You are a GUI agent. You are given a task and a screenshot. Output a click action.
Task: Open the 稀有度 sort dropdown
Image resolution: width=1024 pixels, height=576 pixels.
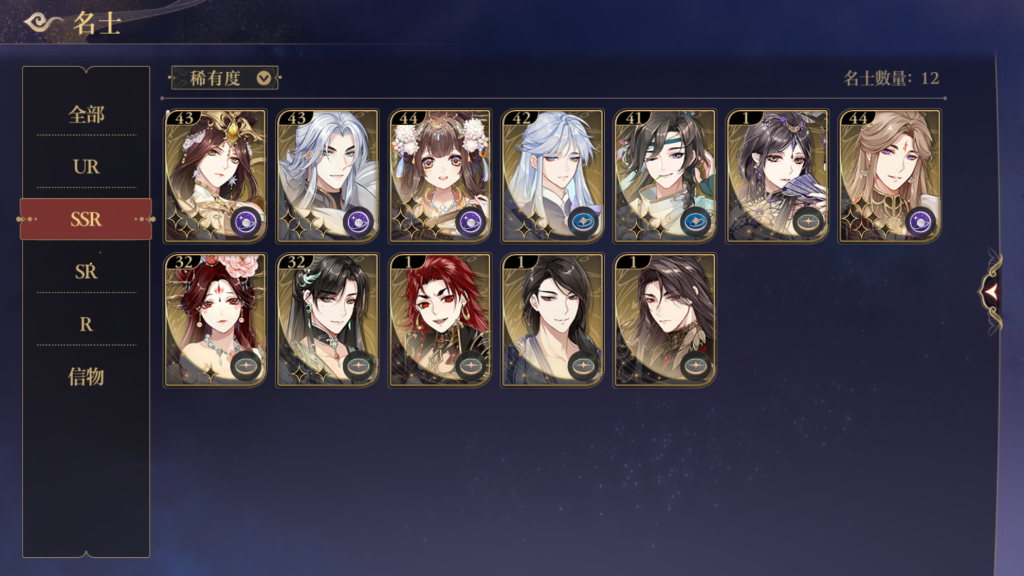pyautogui.click(x=225, y=78)
